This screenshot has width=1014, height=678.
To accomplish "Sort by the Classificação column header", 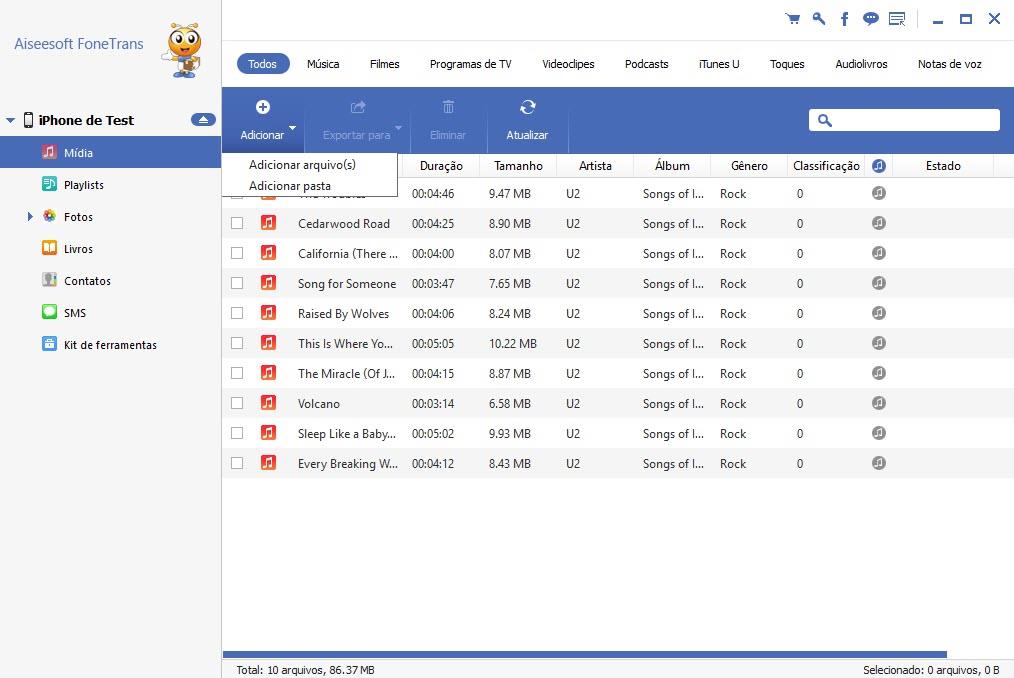I will pyautogui.click(x=826, y=166).
